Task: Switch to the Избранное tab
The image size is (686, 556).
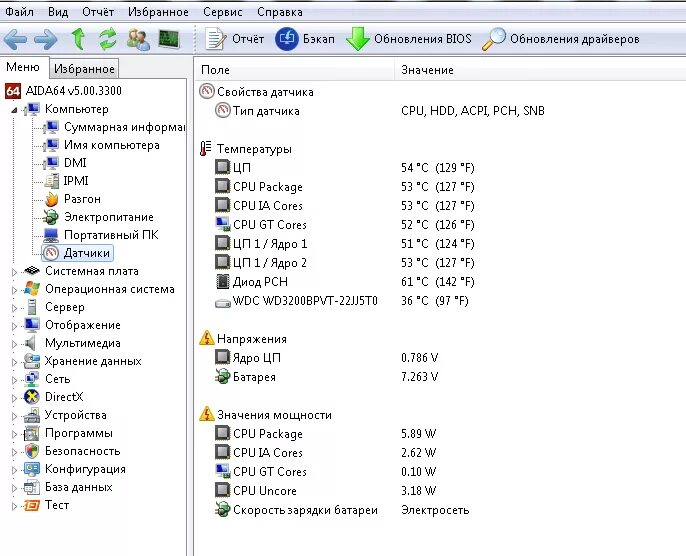Action: point(84,69)
